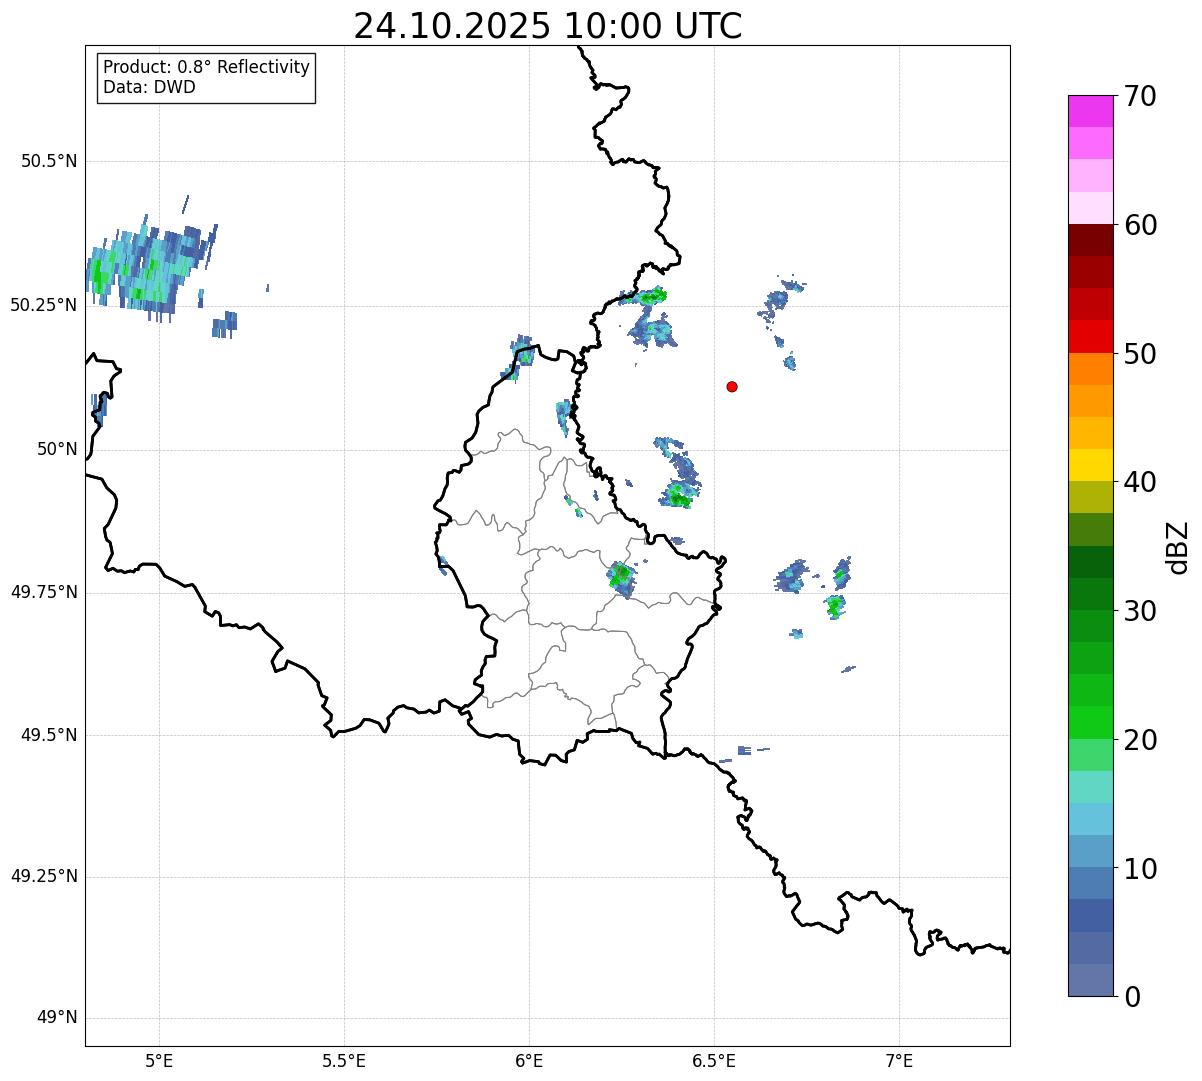1202x1081 pixels.
Task: Click the "49.75°N" latitude label
Action: pos(44,592)
